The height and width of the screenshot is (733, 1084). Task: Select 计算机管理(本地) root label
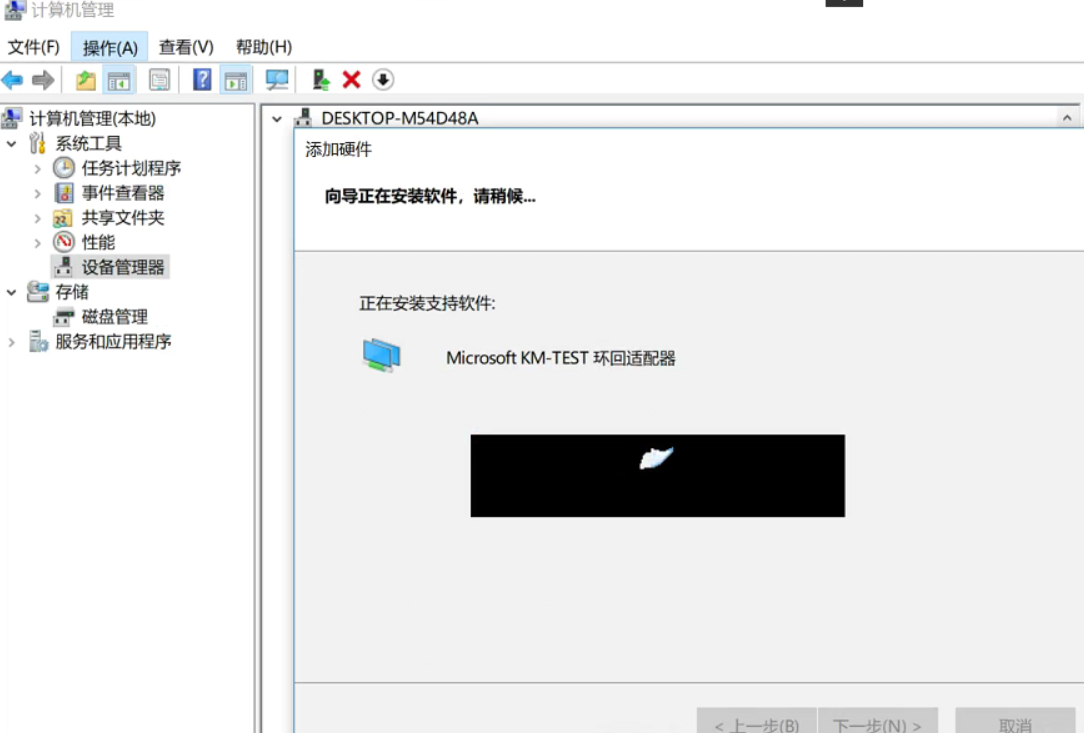click(92, 118)
